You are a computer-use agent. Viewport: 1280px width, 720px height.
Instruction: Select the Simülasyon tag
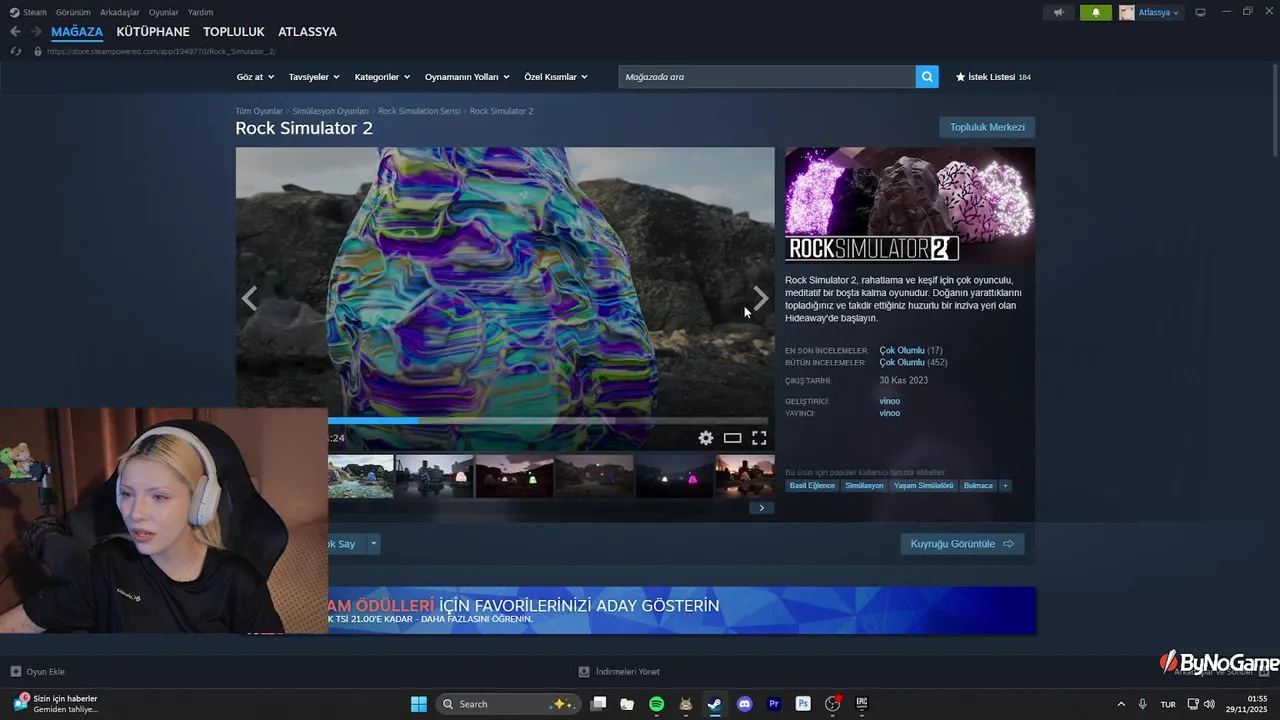coord(864,486)
